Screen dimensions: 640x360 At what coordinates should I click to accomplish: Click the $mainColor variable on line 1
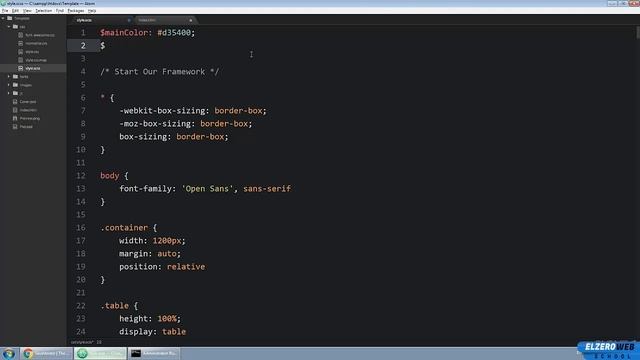point(124,33)
